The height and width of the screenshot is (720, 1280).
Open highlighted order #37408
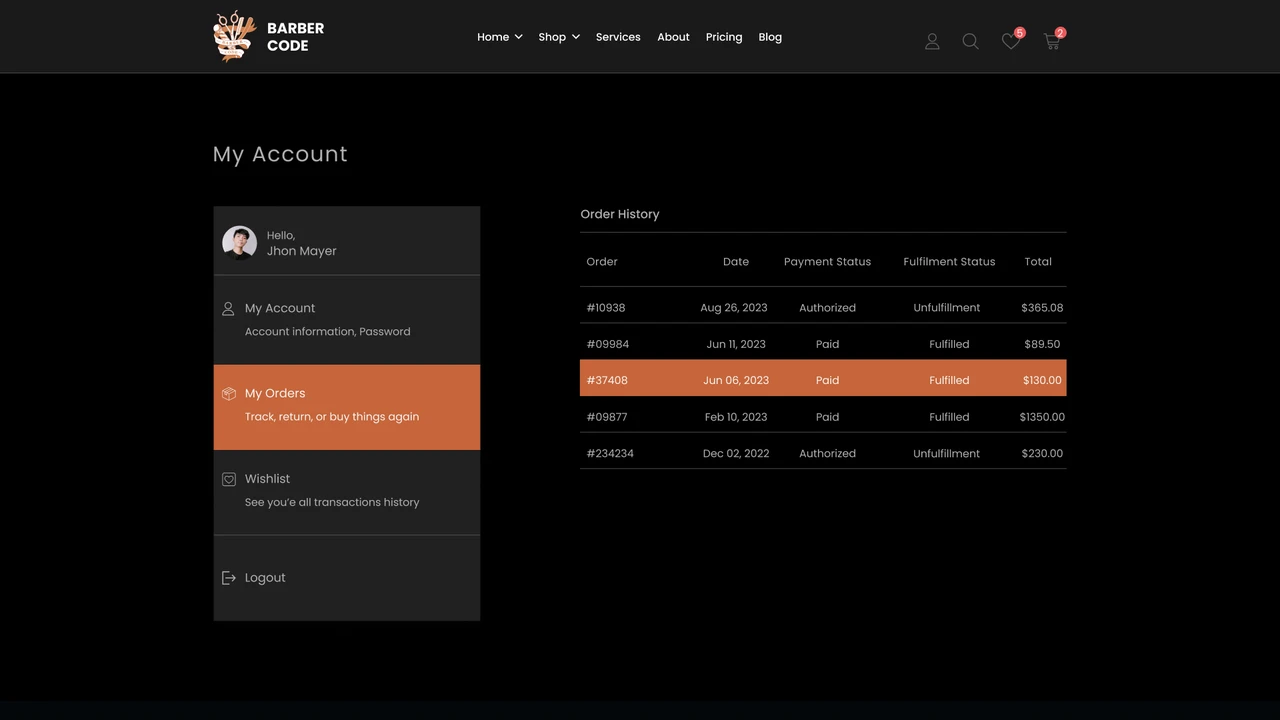pyautogui.click(x=607, y=380)
